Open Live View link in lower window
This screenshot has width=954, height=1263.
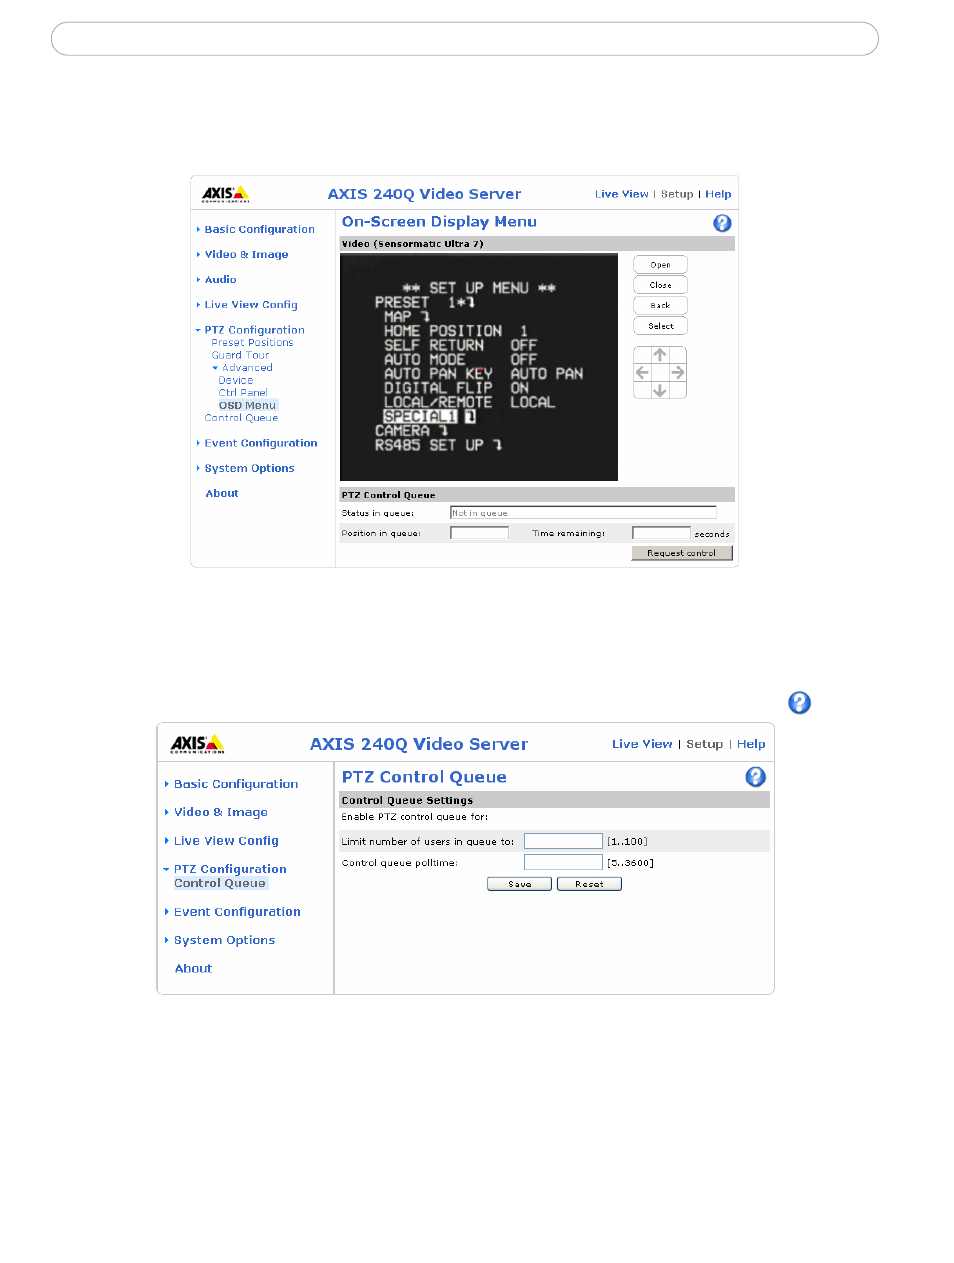(x=642, y=744)
